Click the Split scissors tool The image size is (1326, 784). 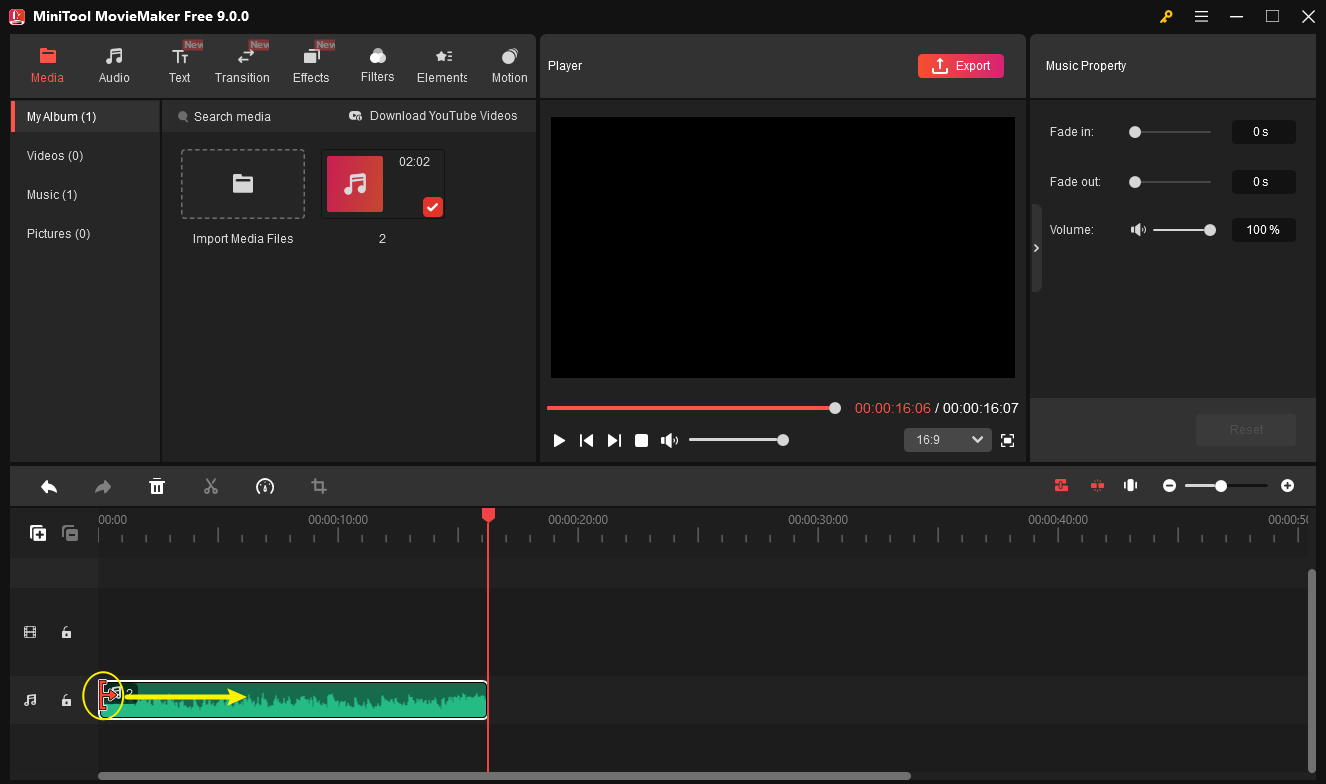(211, 486)
